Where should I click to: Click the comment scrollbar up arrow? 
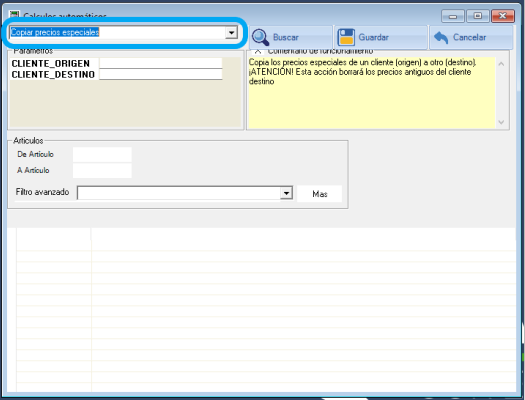click(x=501, y=64)
